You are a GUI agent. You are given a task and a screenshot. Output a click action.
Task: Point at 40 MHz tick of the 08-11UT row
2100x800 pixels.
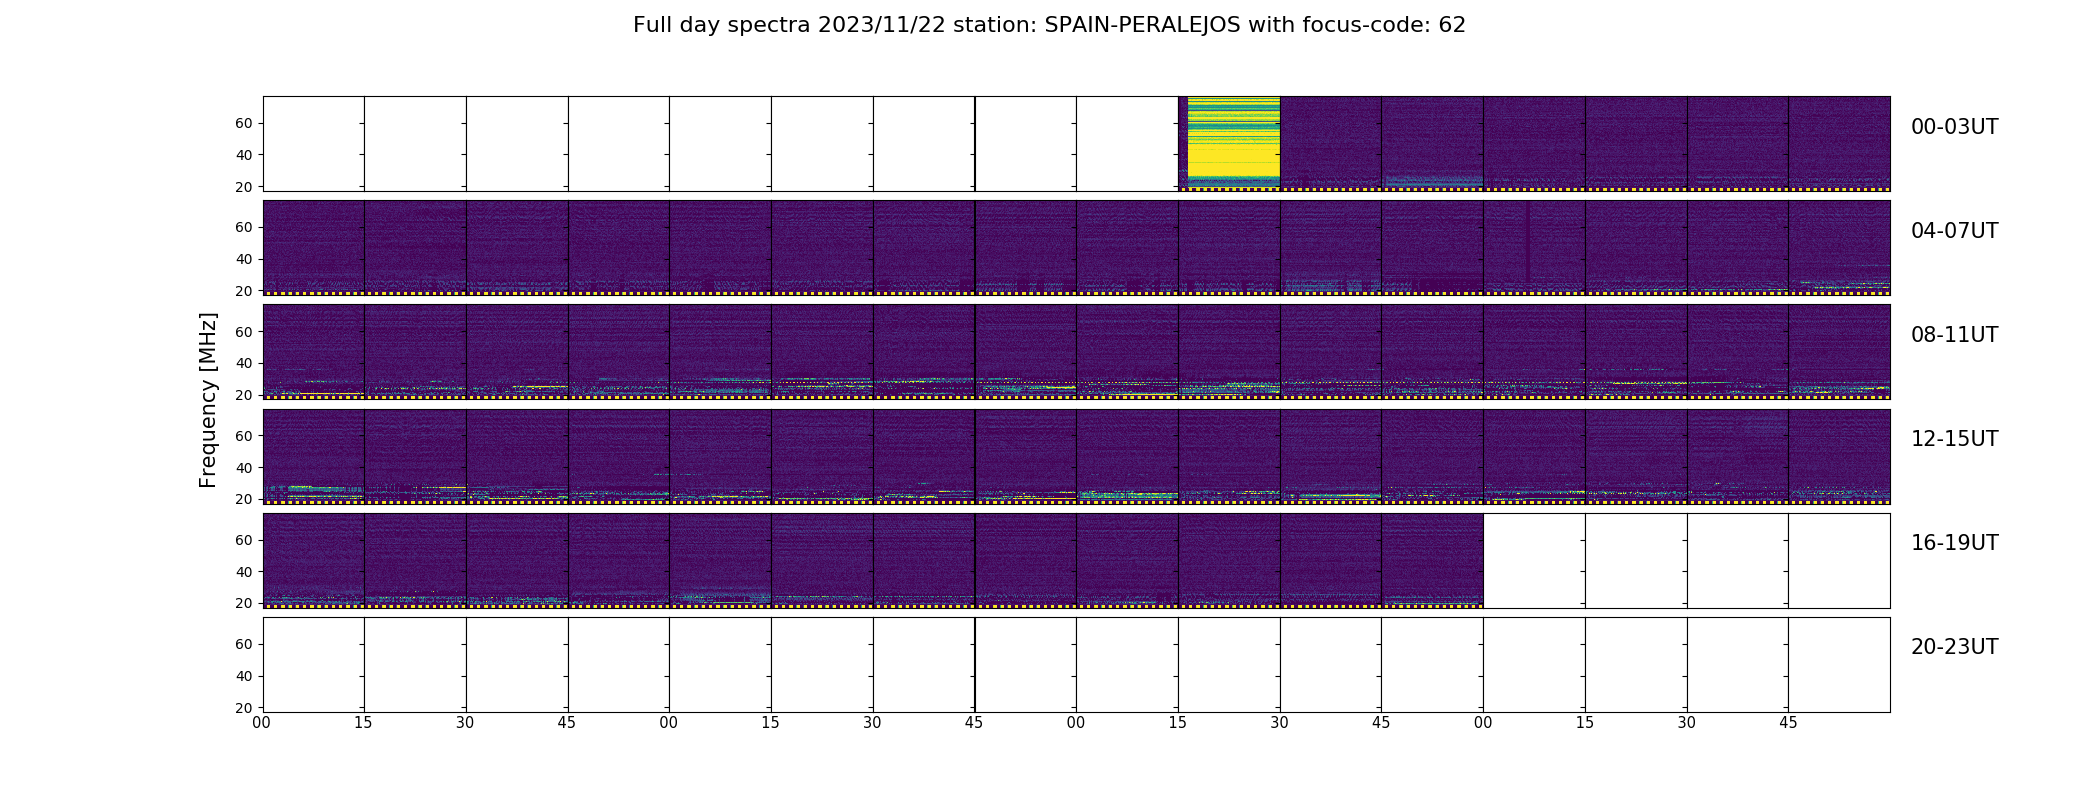pos(244,363)
